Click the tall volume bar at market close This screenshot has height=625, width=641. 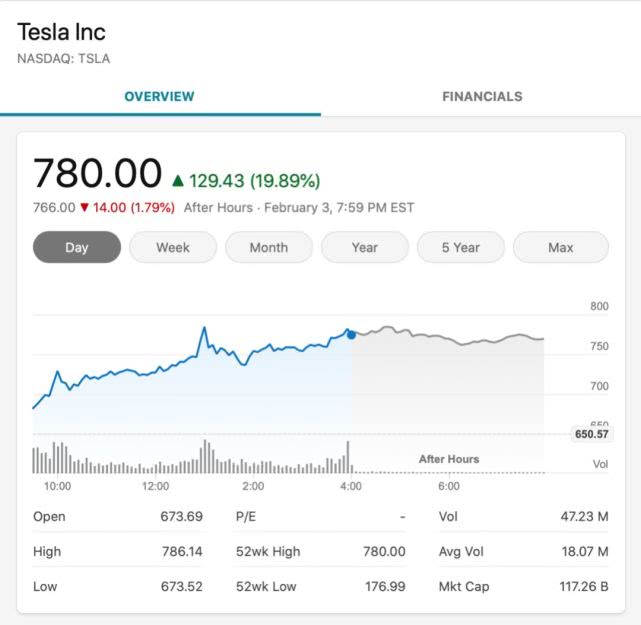[x=347, y=457]
